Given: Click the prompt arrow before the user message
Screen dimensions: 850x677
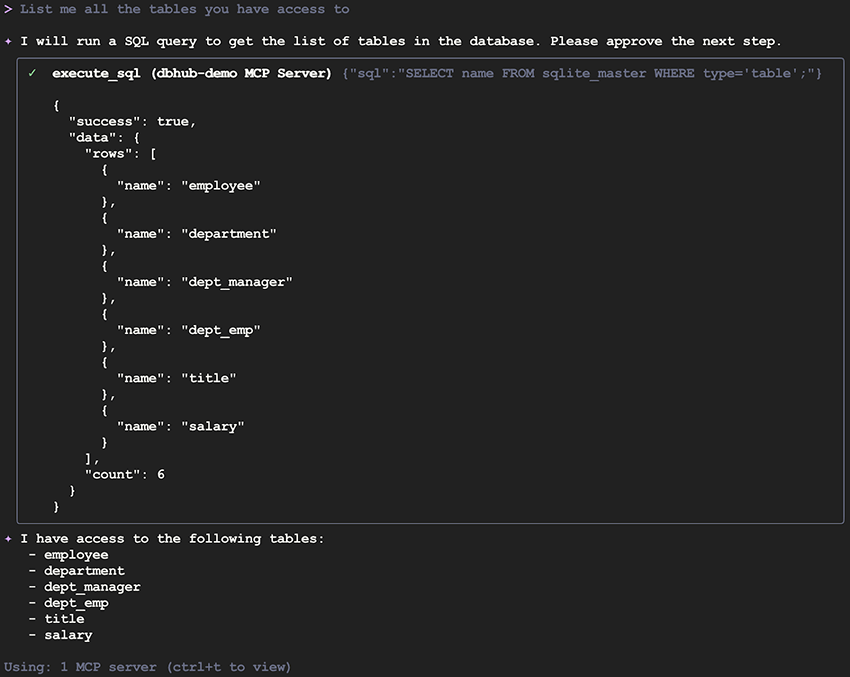Looking at the screenshot, I should (x=8, y=9).
